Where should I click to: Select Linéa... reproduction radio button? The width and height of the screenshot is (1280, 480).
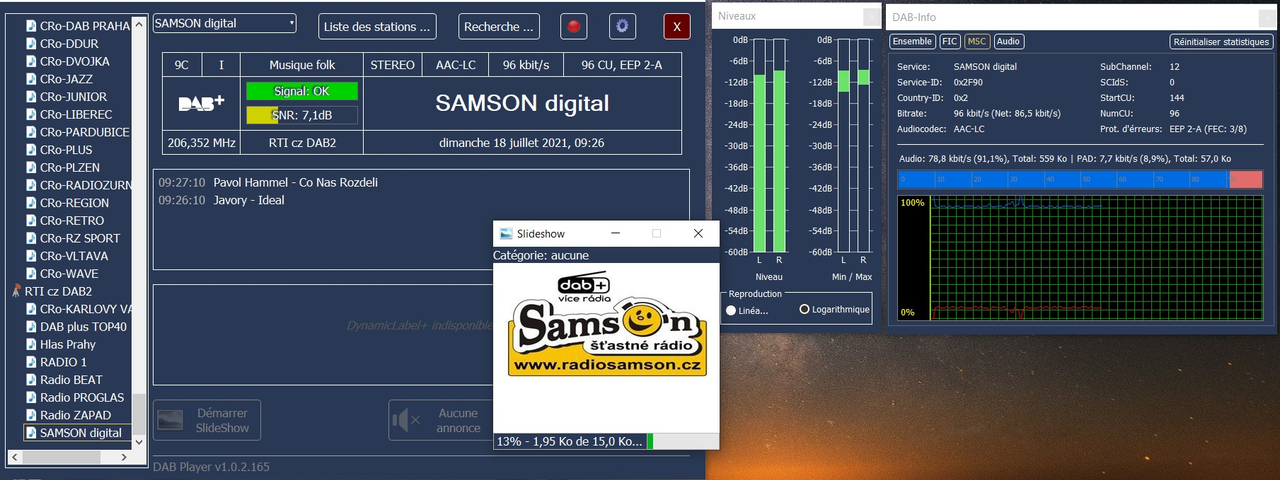tap(731, 310)
